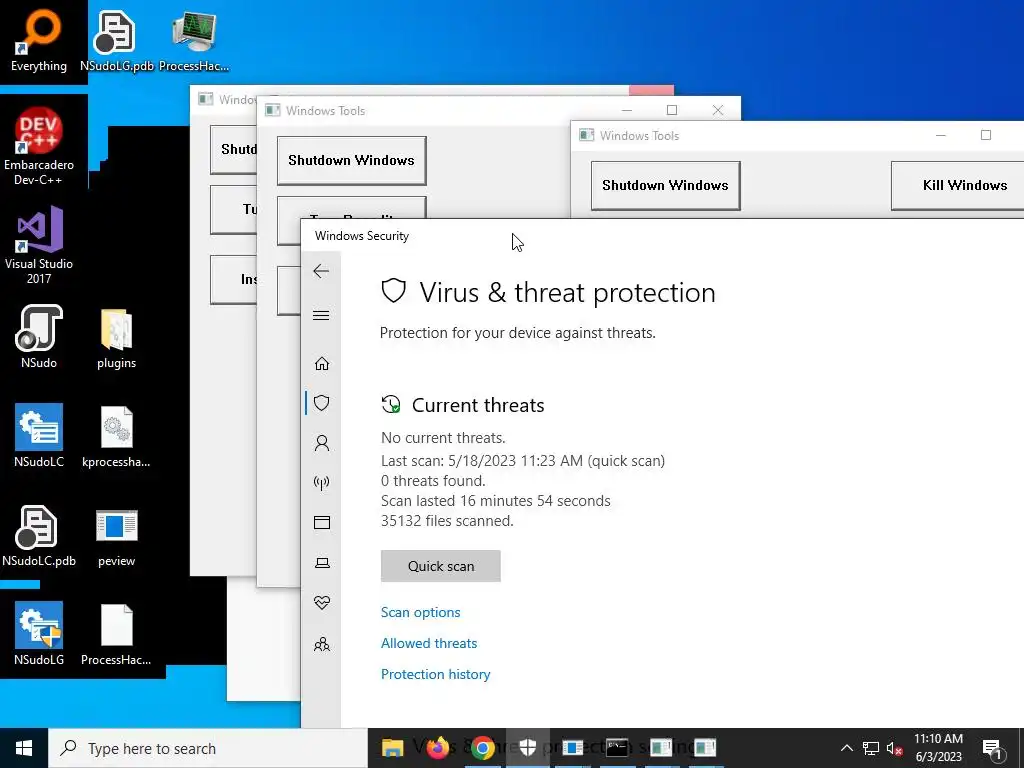Screen dimensions: 1024x768
Task: Open App & browser control window icon
Action: tap(321, 522)
